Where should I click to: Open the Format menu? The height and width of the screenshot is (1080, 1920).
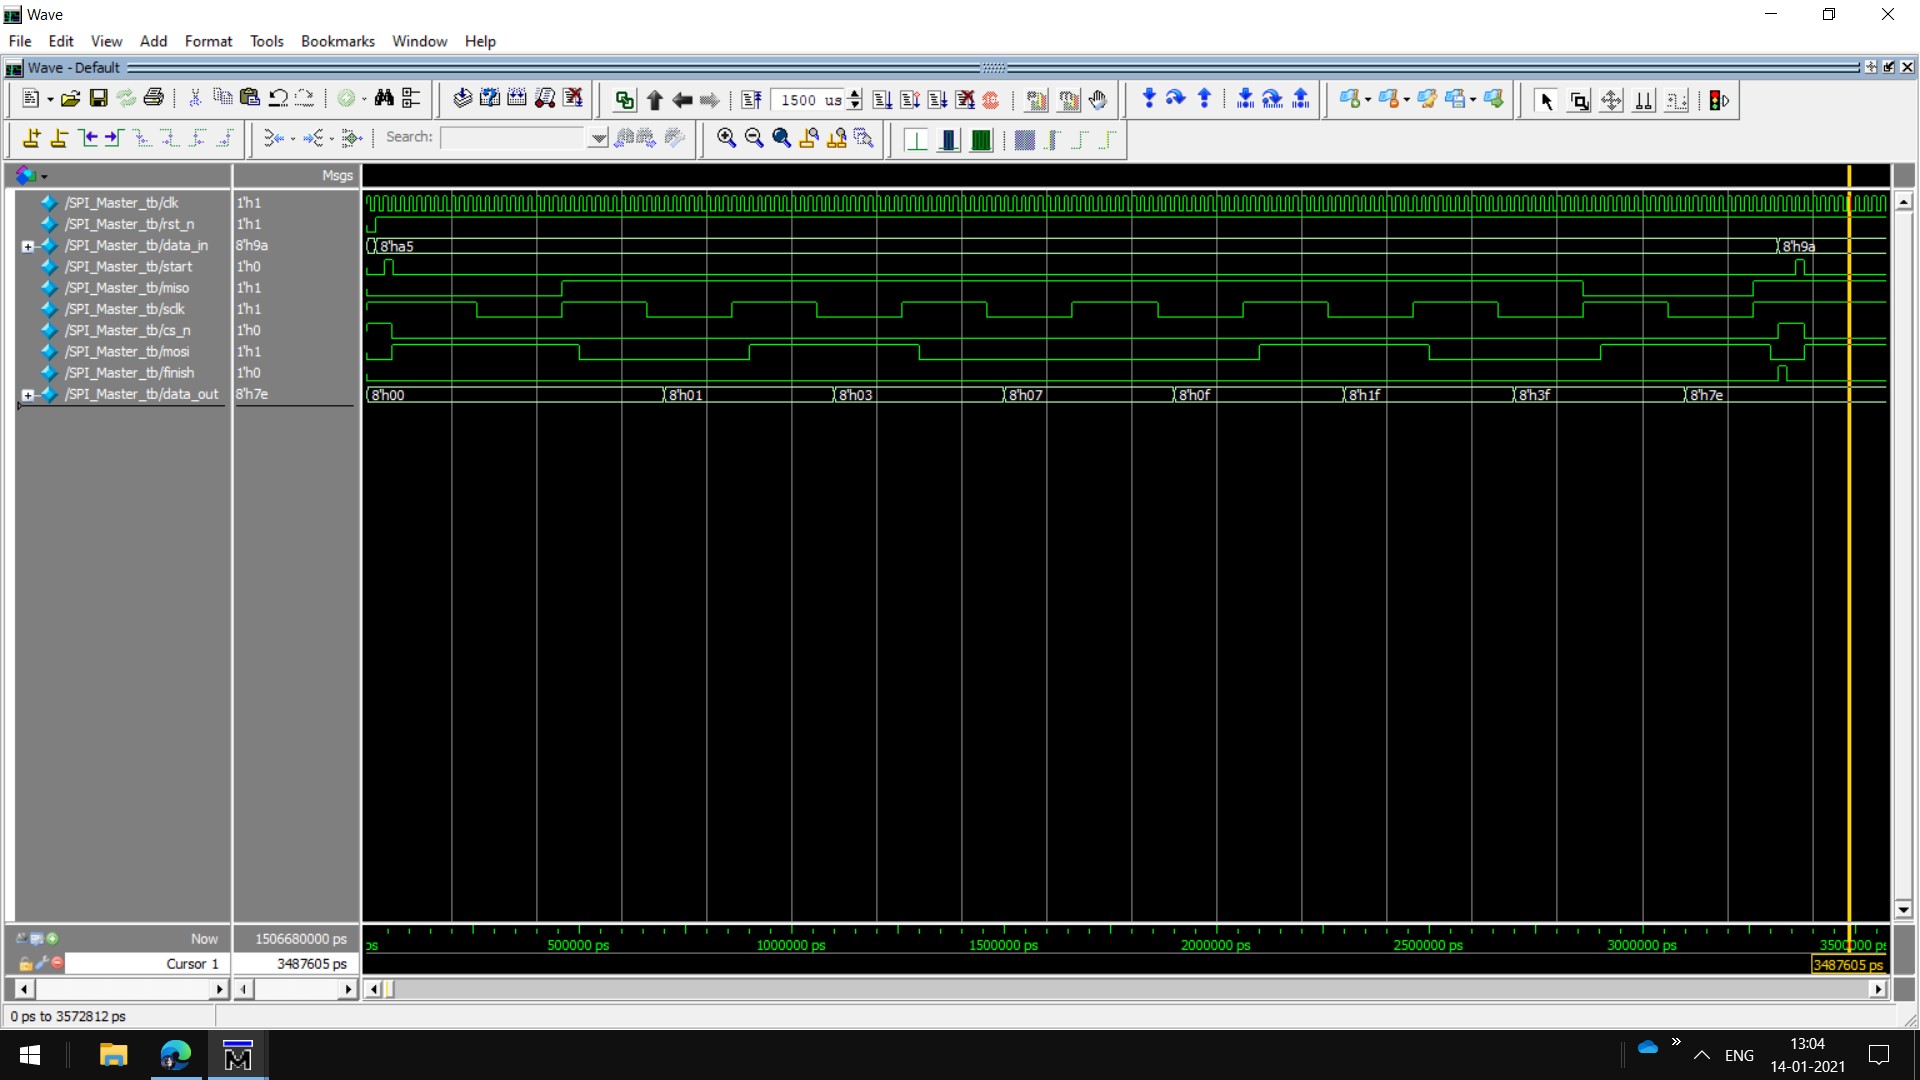coord(208,41)
